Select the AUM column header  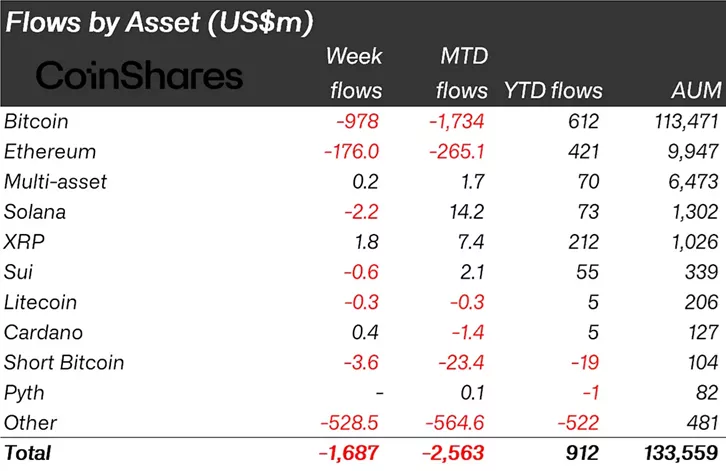click(696, 90)
